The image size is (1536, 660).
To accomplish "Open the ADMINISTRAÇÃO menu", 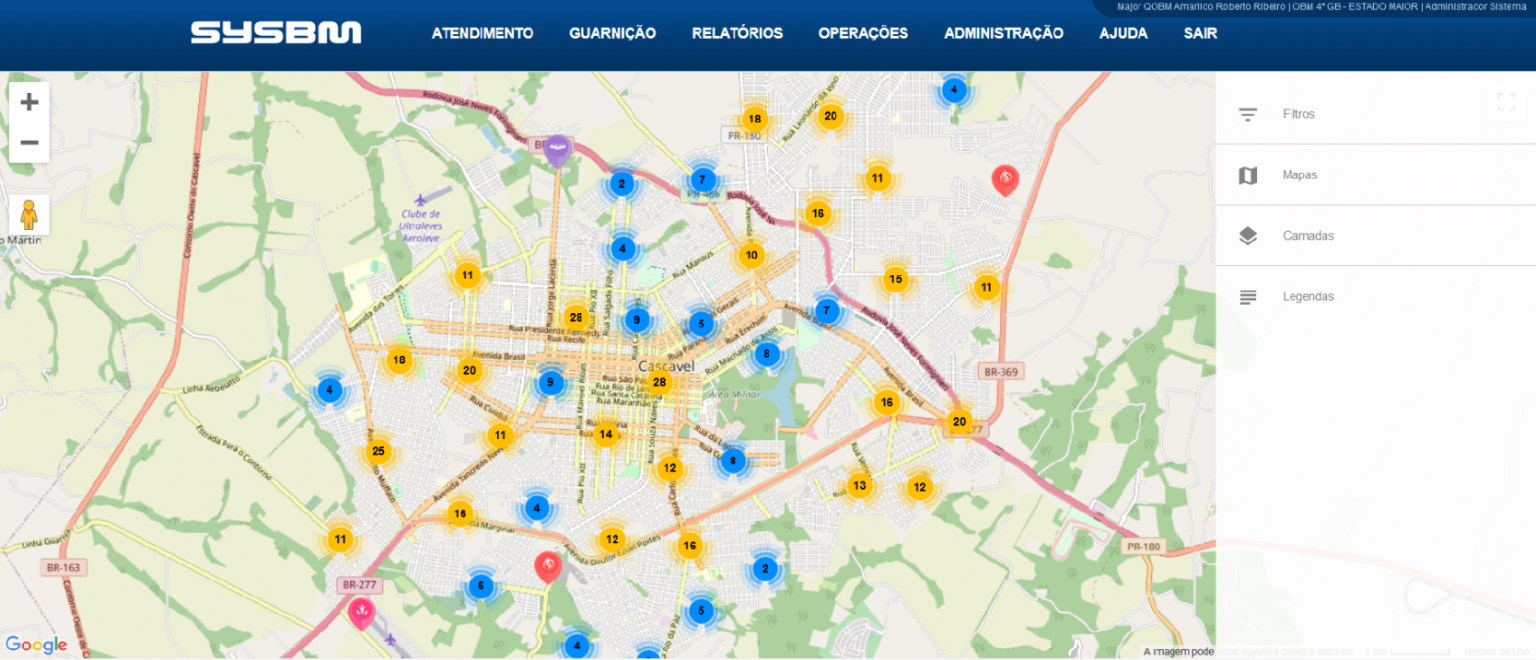I will (1003, 33).
